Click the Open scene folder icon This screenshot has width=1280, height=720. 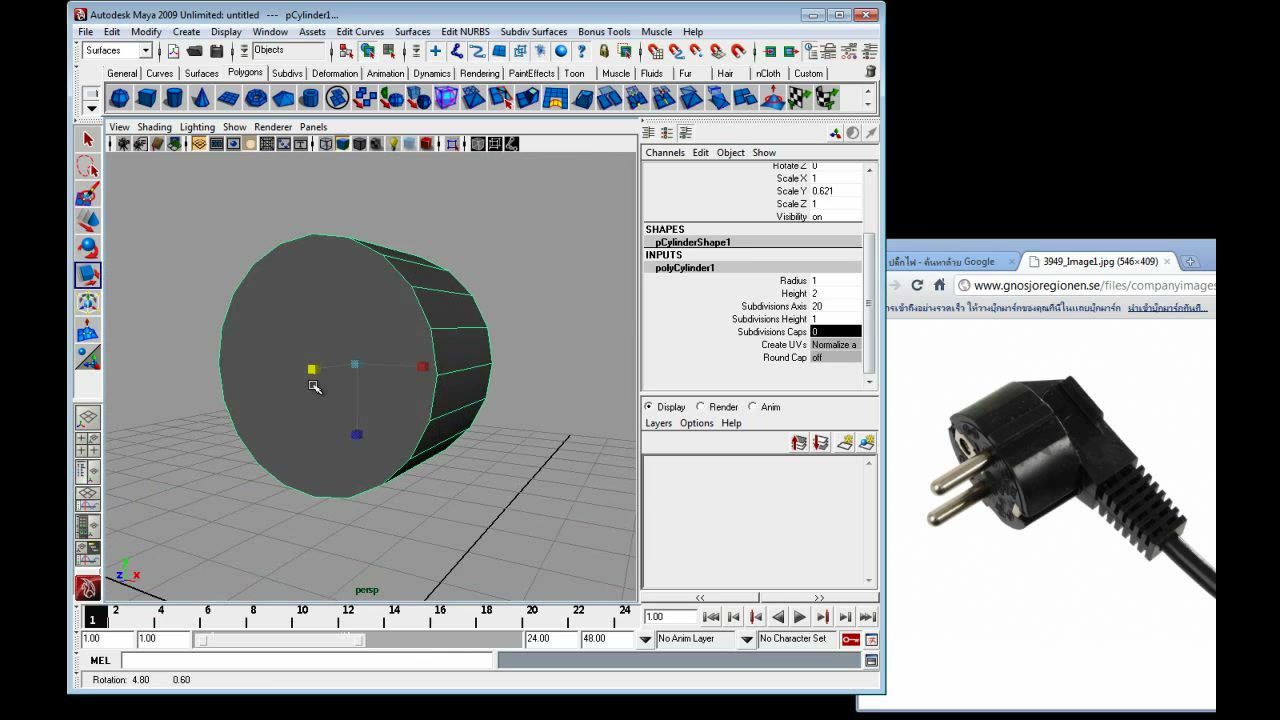194,51
